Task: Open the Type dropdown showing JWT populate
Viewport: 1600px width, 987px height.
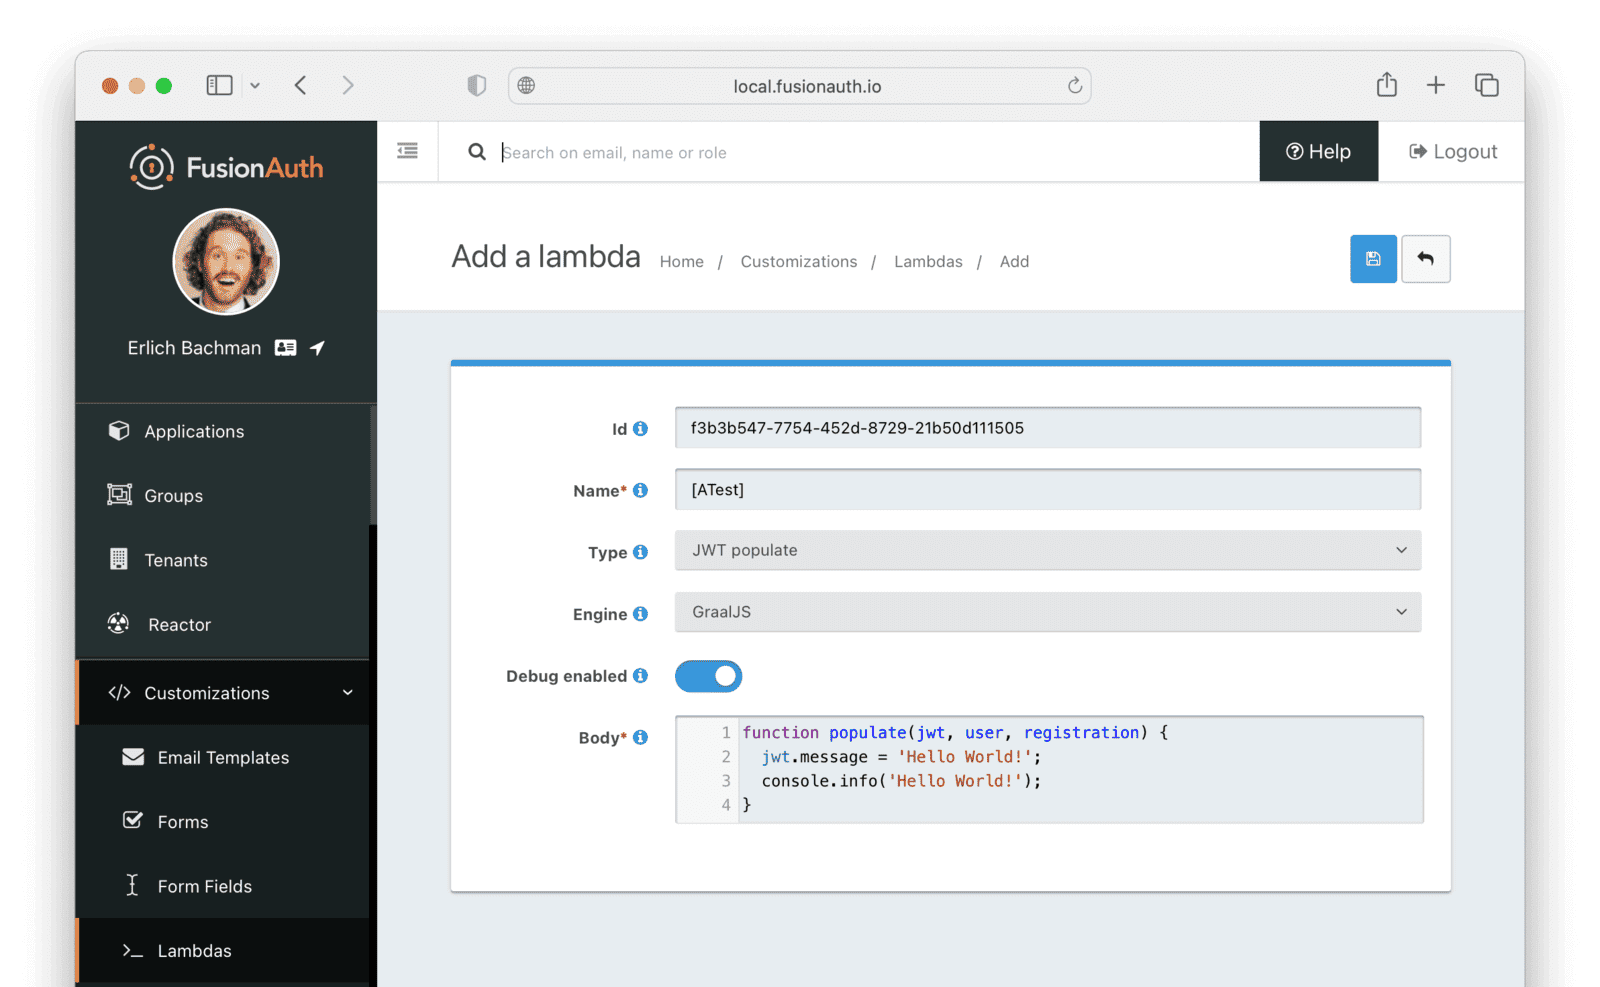Action: click(x=1048, y=551)
